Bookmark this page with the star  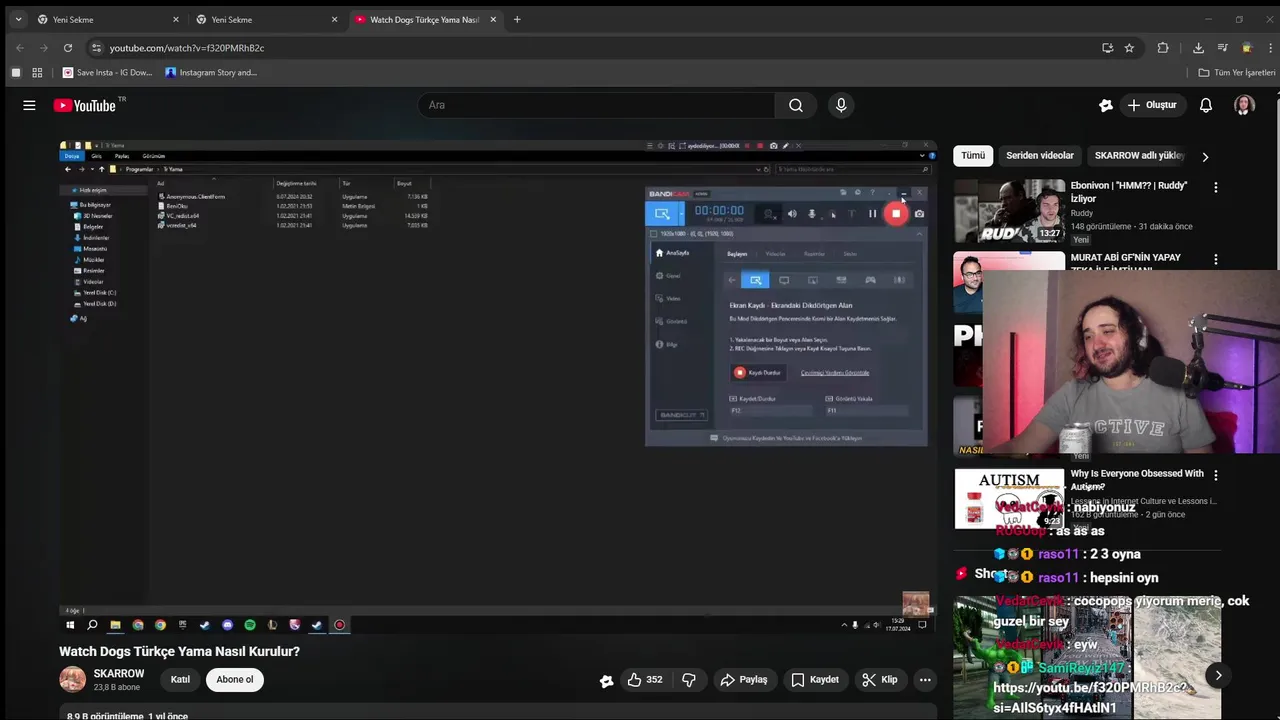click(x=1129, y=48)
